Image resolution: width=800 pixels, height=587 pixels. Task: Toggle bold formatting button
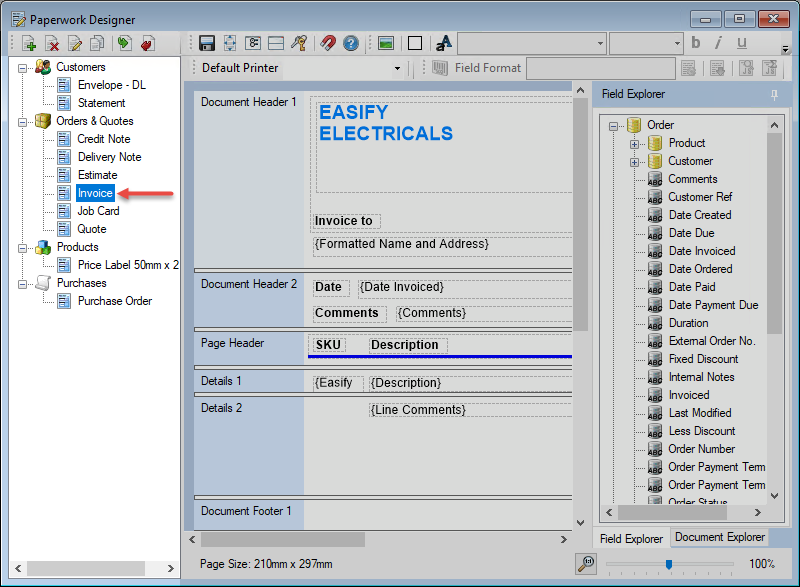696,43
